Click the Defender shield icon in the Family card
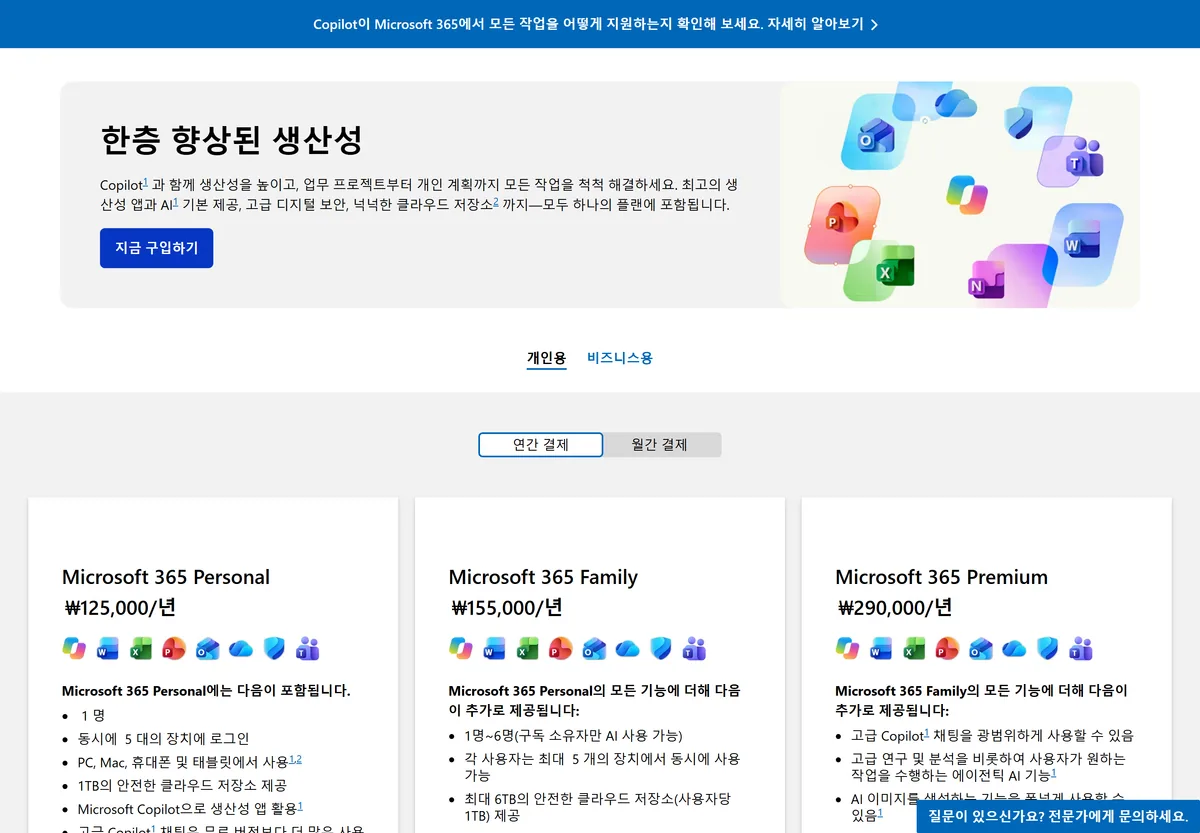1200x833 pixels. pyautogui.click(x=660, y=648)
